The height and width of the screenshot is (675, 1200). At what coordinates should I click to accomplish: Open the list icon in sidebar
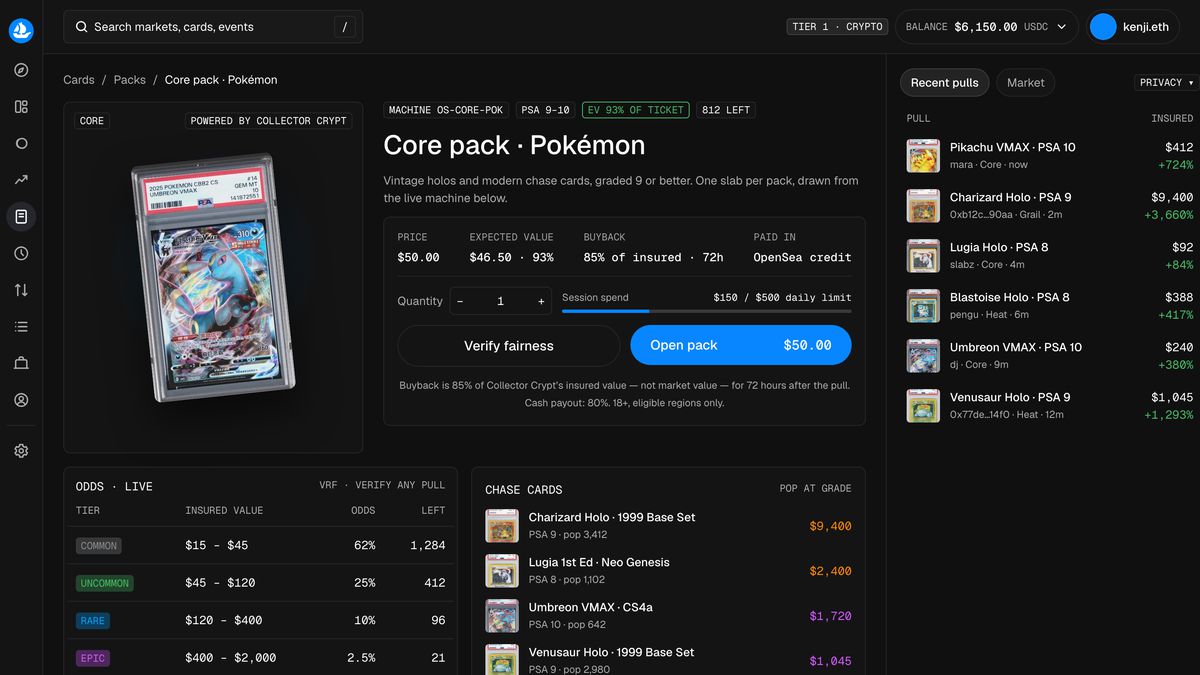click(21, 327)
